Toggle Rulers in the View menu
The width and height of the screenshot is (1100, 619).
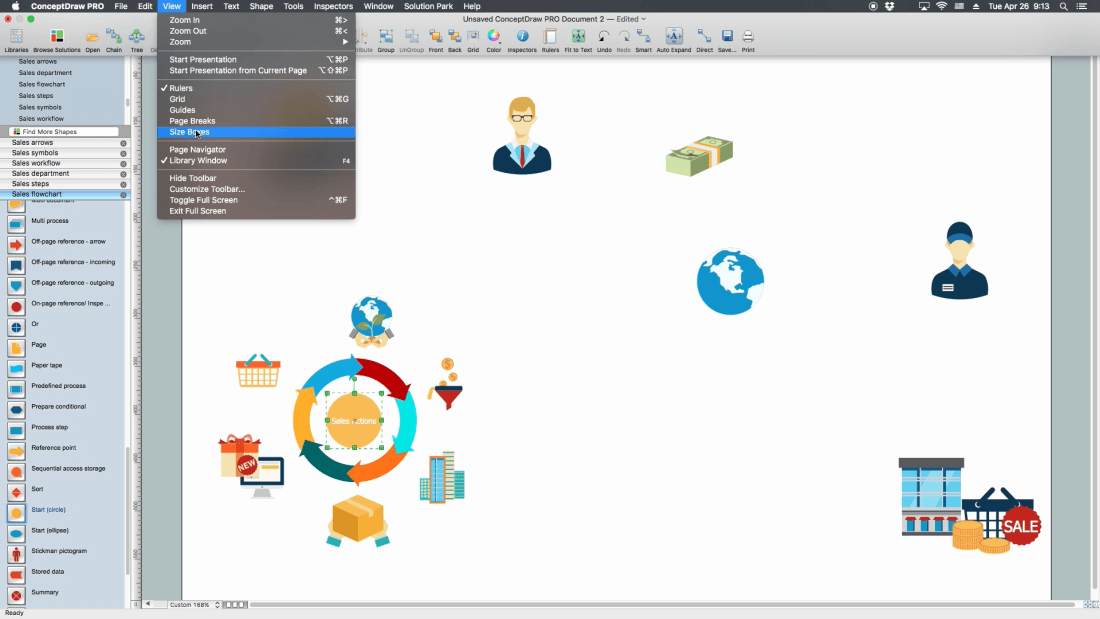(256, 88)
